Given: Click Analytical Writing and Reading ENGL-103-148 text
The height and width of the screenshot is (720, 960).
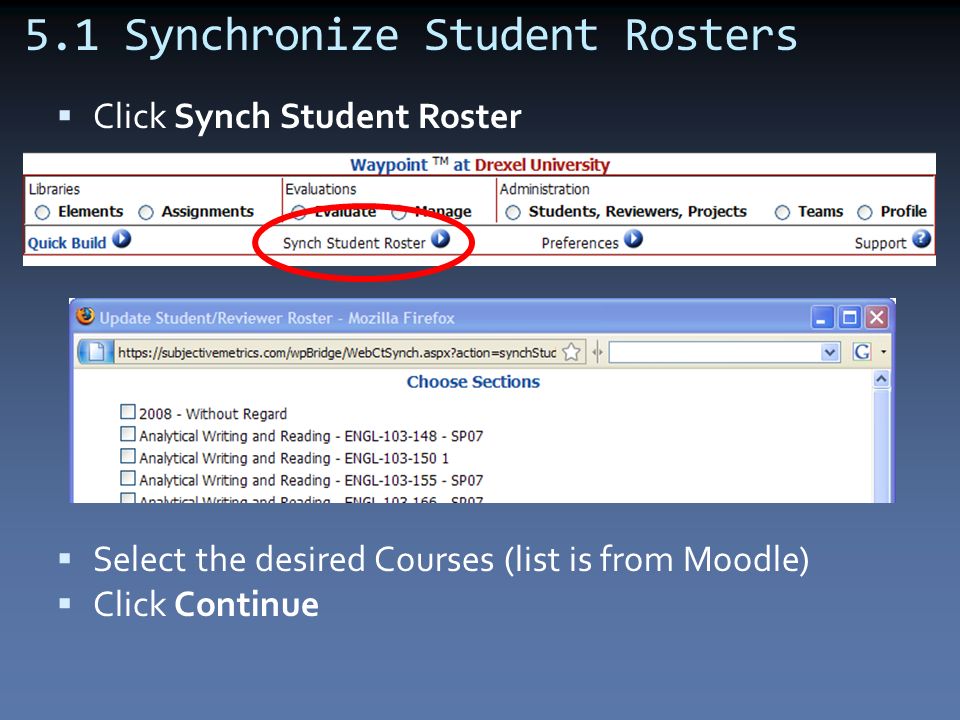Looking at the screenshot, I should pyautogui.click(x=311, y=436).
